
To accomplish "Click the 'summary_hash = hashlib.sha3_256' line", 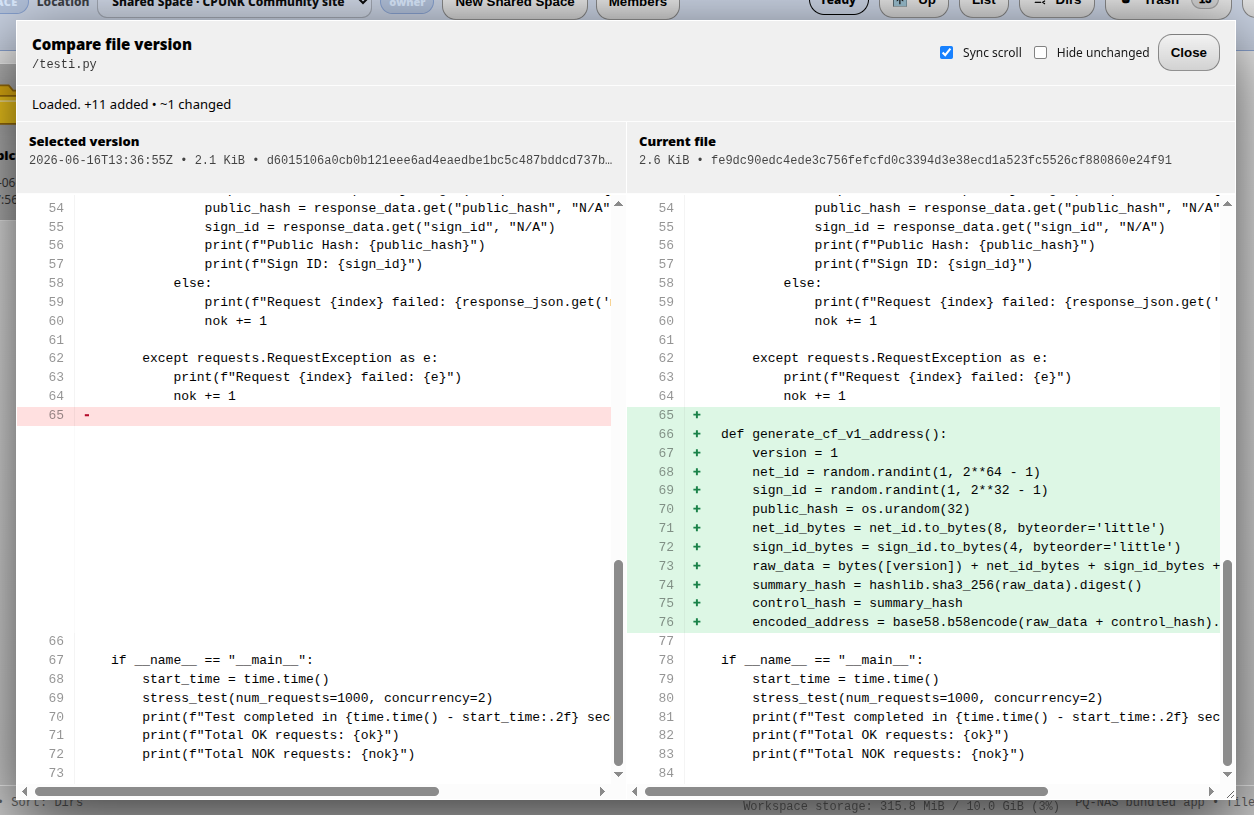I will pos(946,584).
